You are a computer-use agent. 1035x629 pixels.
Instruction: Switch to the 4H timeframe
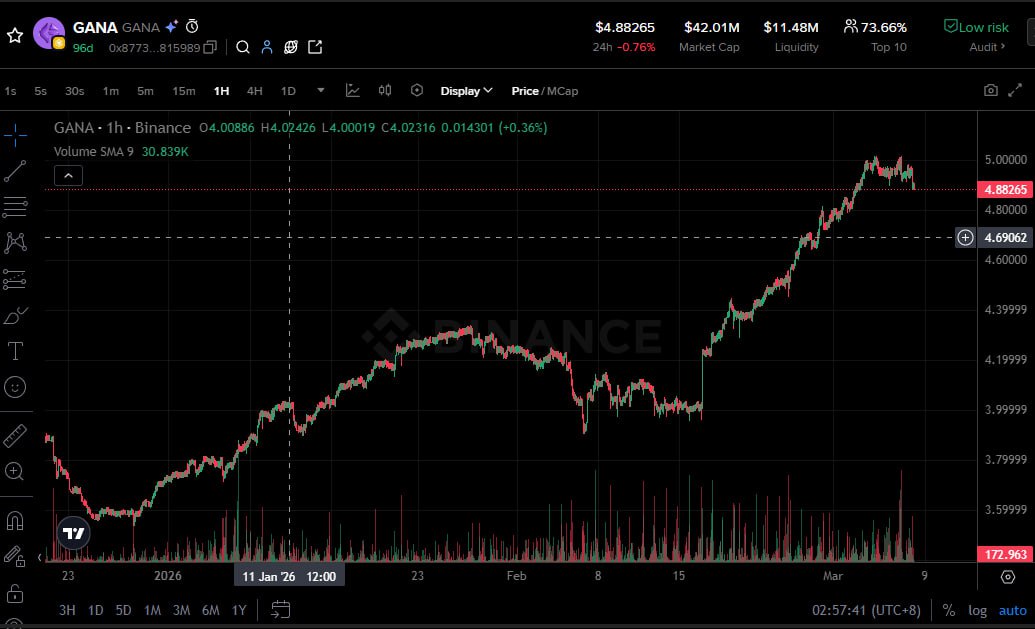point(254,91)
